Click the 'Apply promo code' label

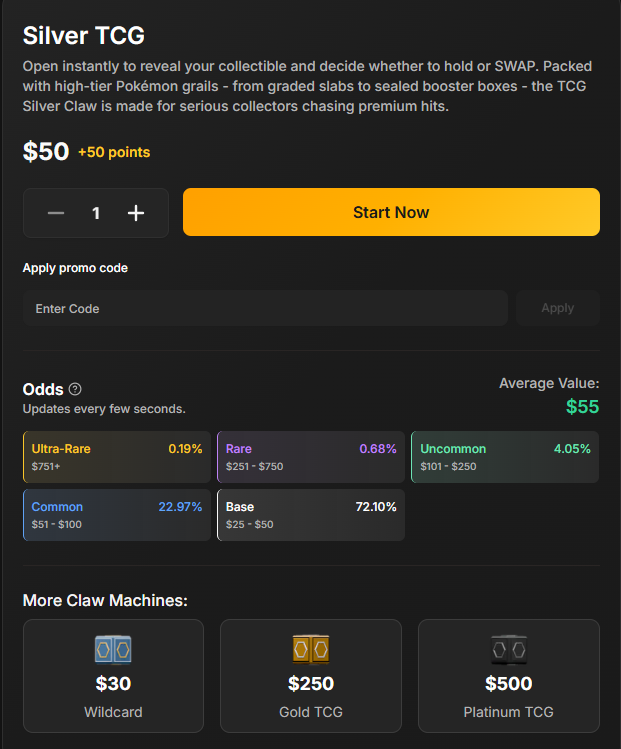(x=75, y=268)
